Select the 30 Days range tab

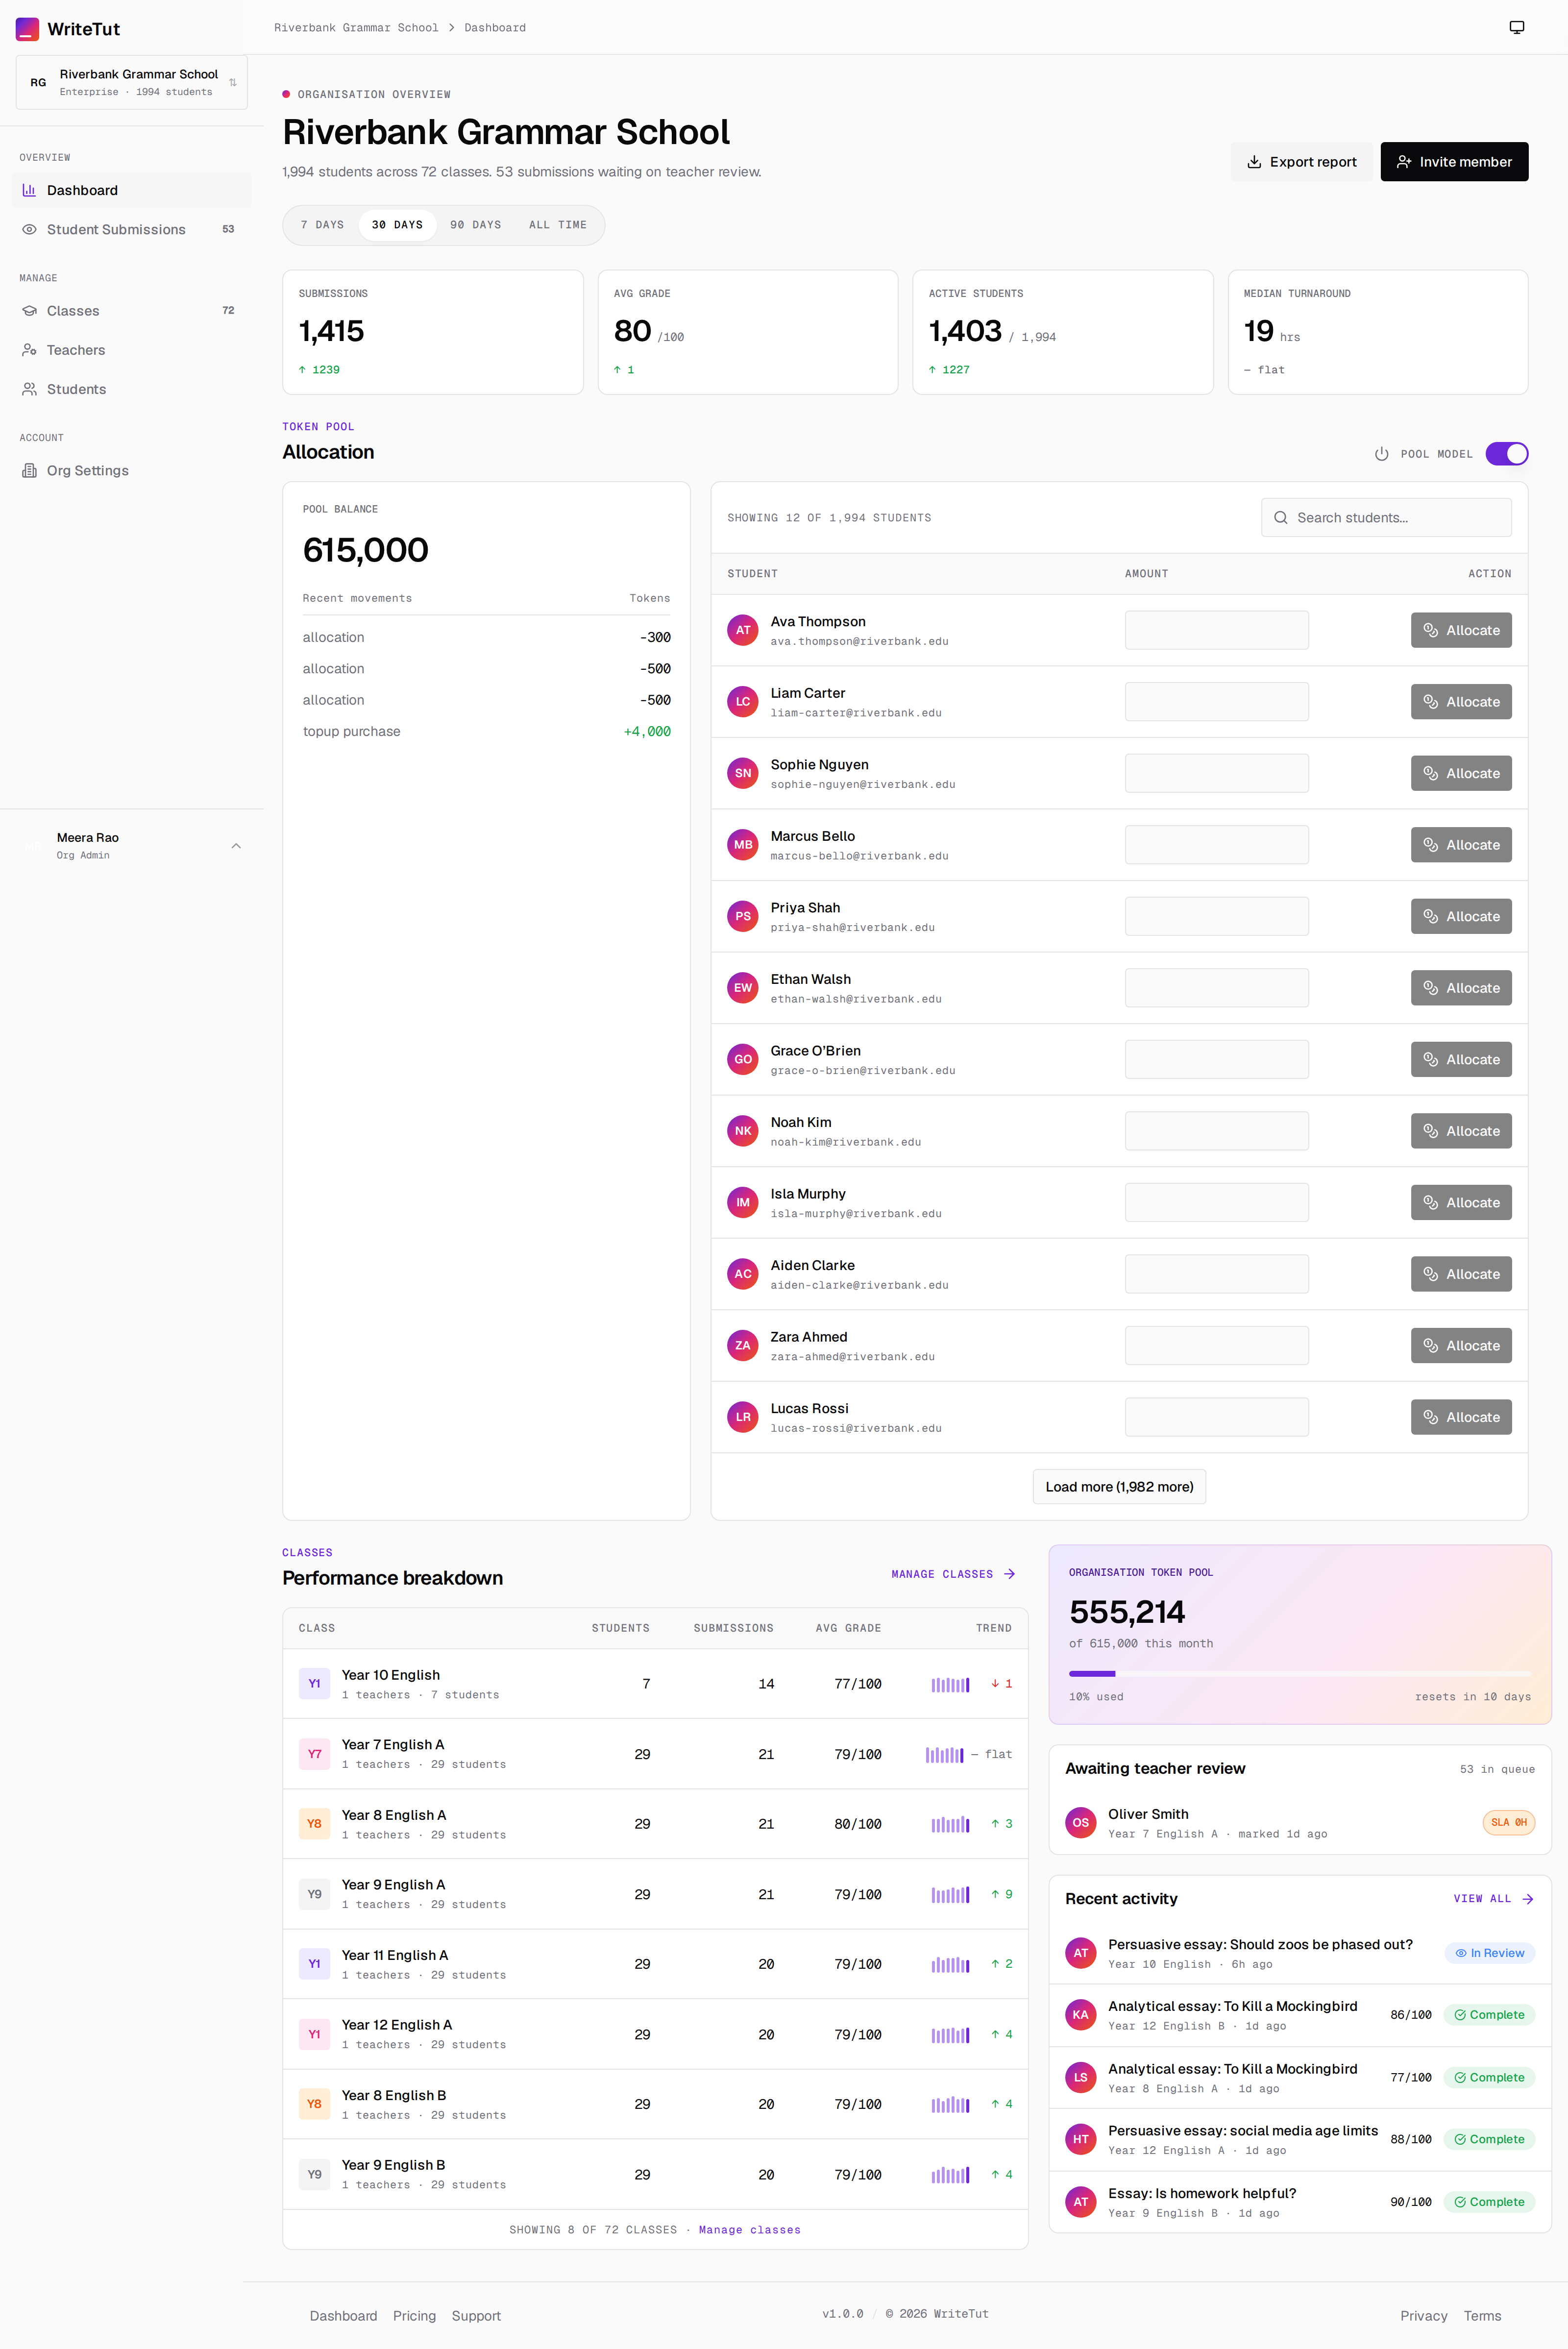[x=397, y=225]
